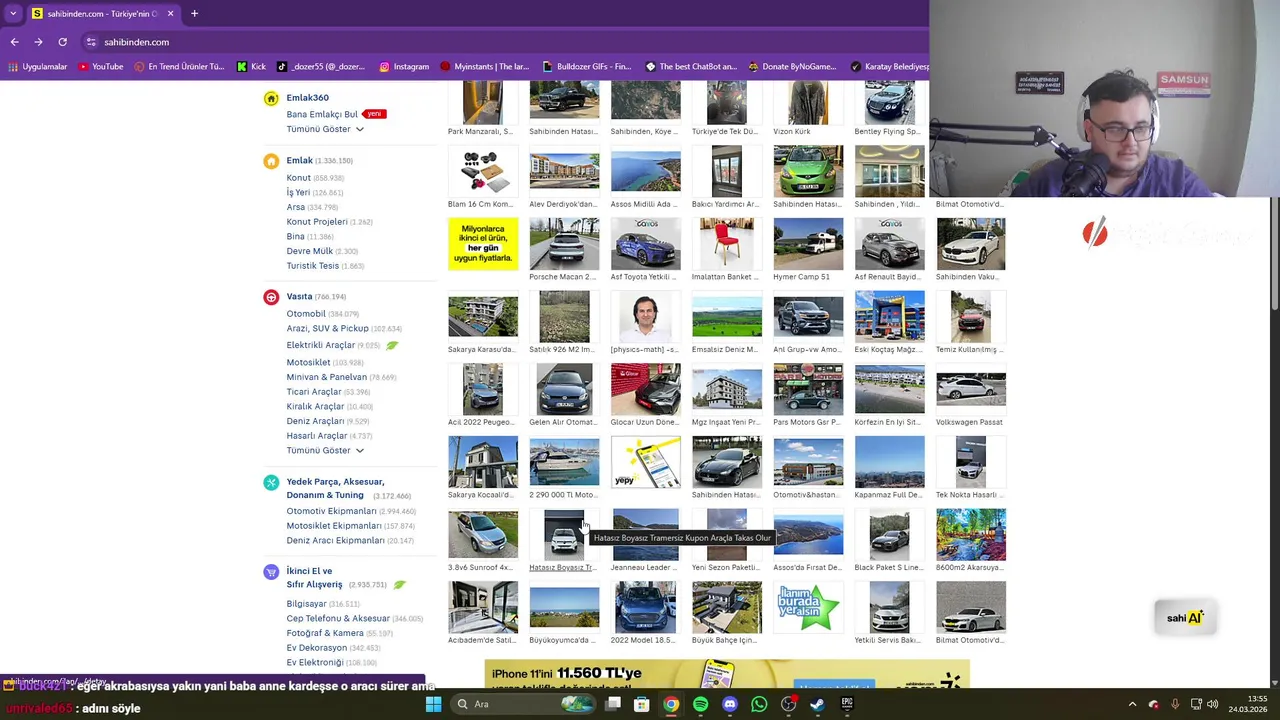Expand Tümünü Göster under Emlak360

click(325, 129)
